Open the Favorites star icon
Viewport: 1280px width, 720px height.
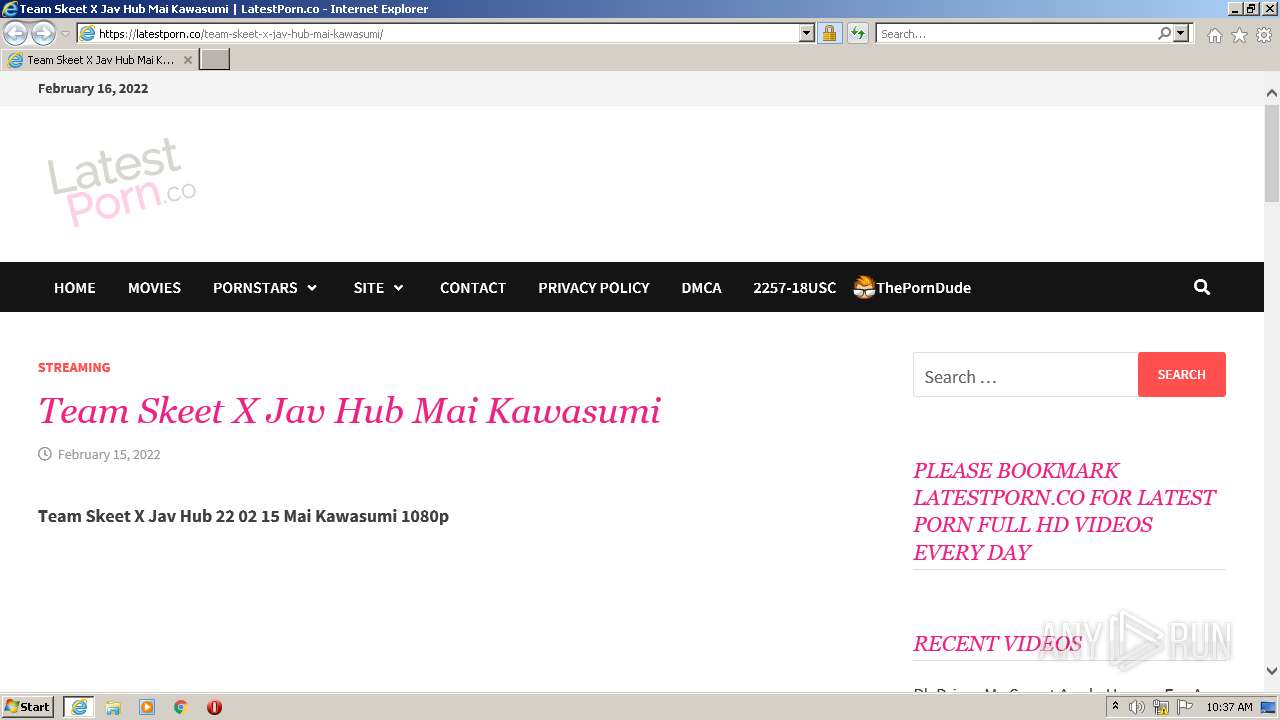1239,35
